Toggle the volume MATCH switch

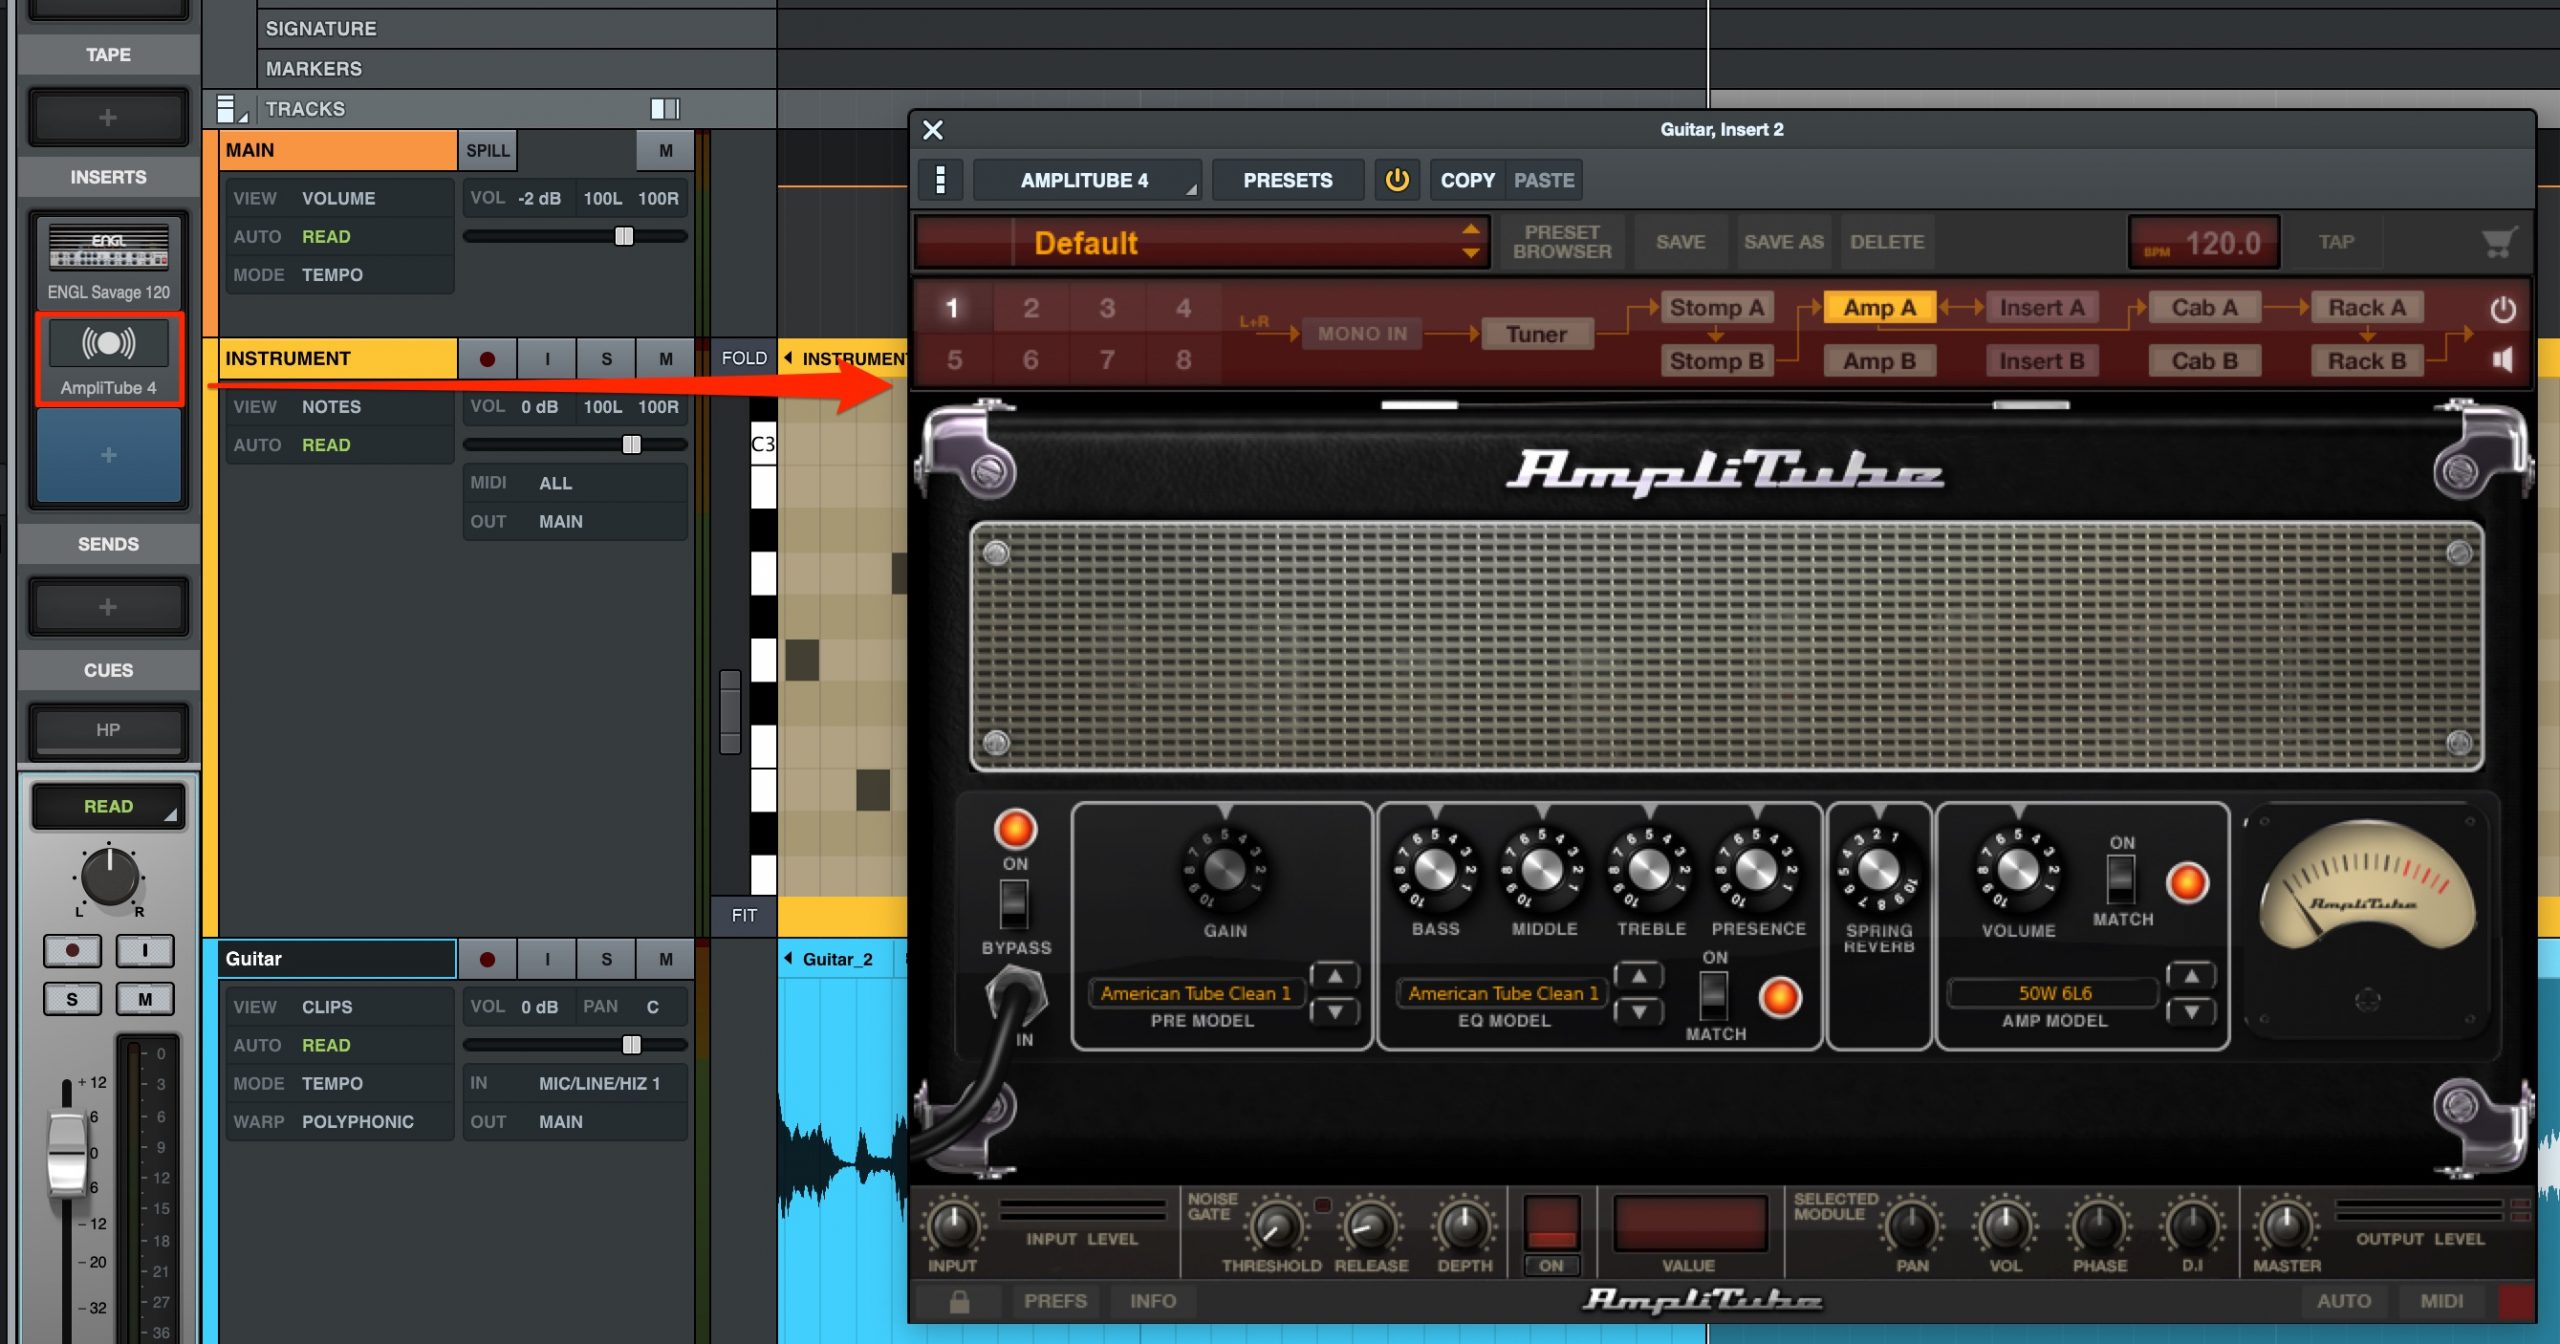coord(2121,880)
